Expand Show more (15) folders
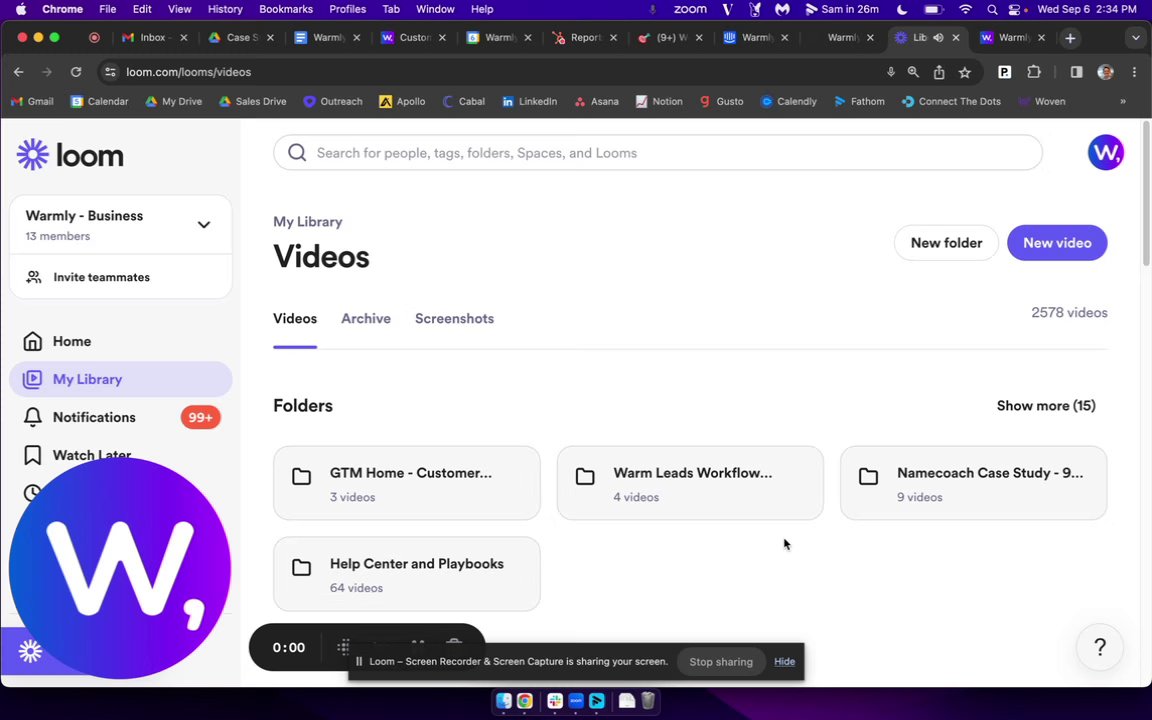Viewport: 1152px width, 720px height. [x=1045, y=406]
